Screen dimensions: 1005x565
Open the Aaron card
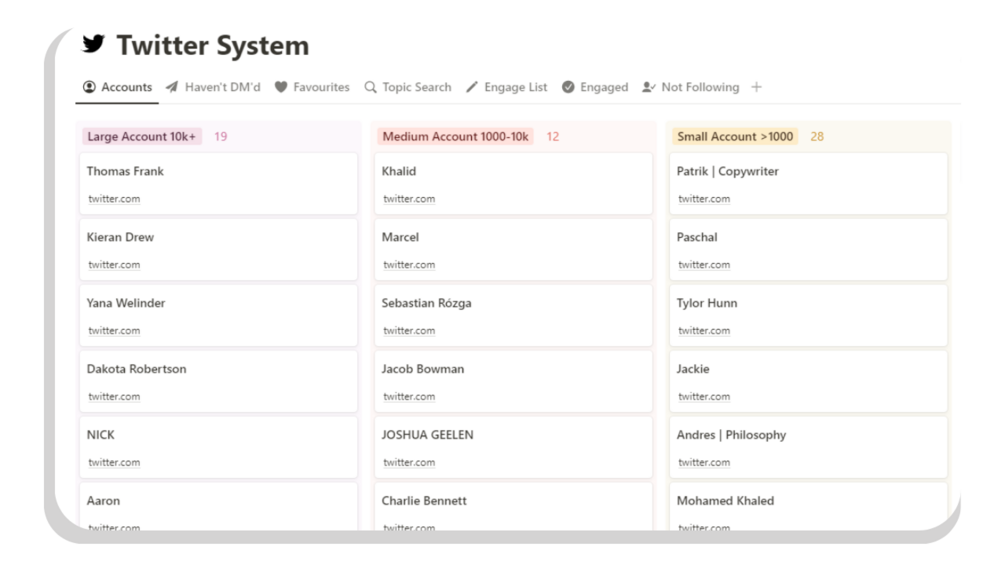tap(219, 507)
